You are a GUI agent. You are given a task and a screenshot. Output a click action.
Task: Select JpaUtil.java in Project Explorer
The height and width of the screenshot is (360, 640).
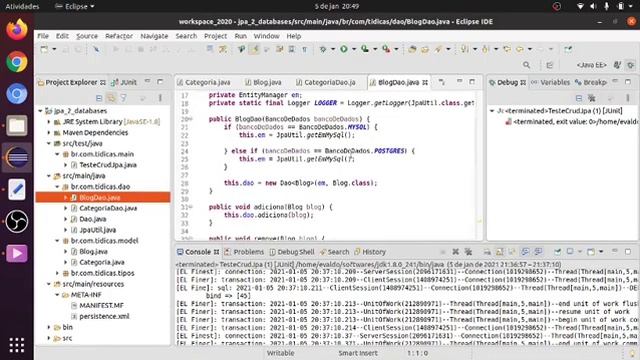coord(98,230)
